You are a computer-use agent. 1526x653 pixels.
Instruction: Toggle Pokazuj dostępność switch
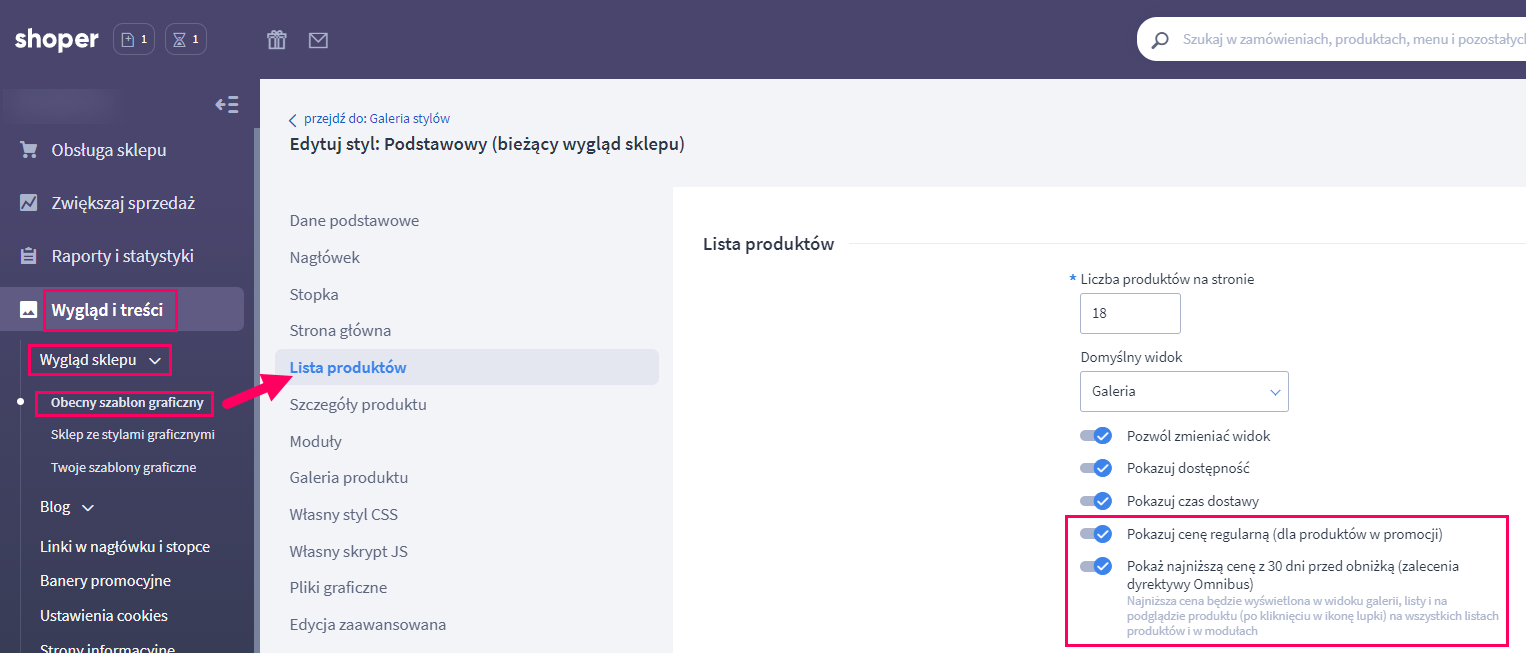(1096, 468)
